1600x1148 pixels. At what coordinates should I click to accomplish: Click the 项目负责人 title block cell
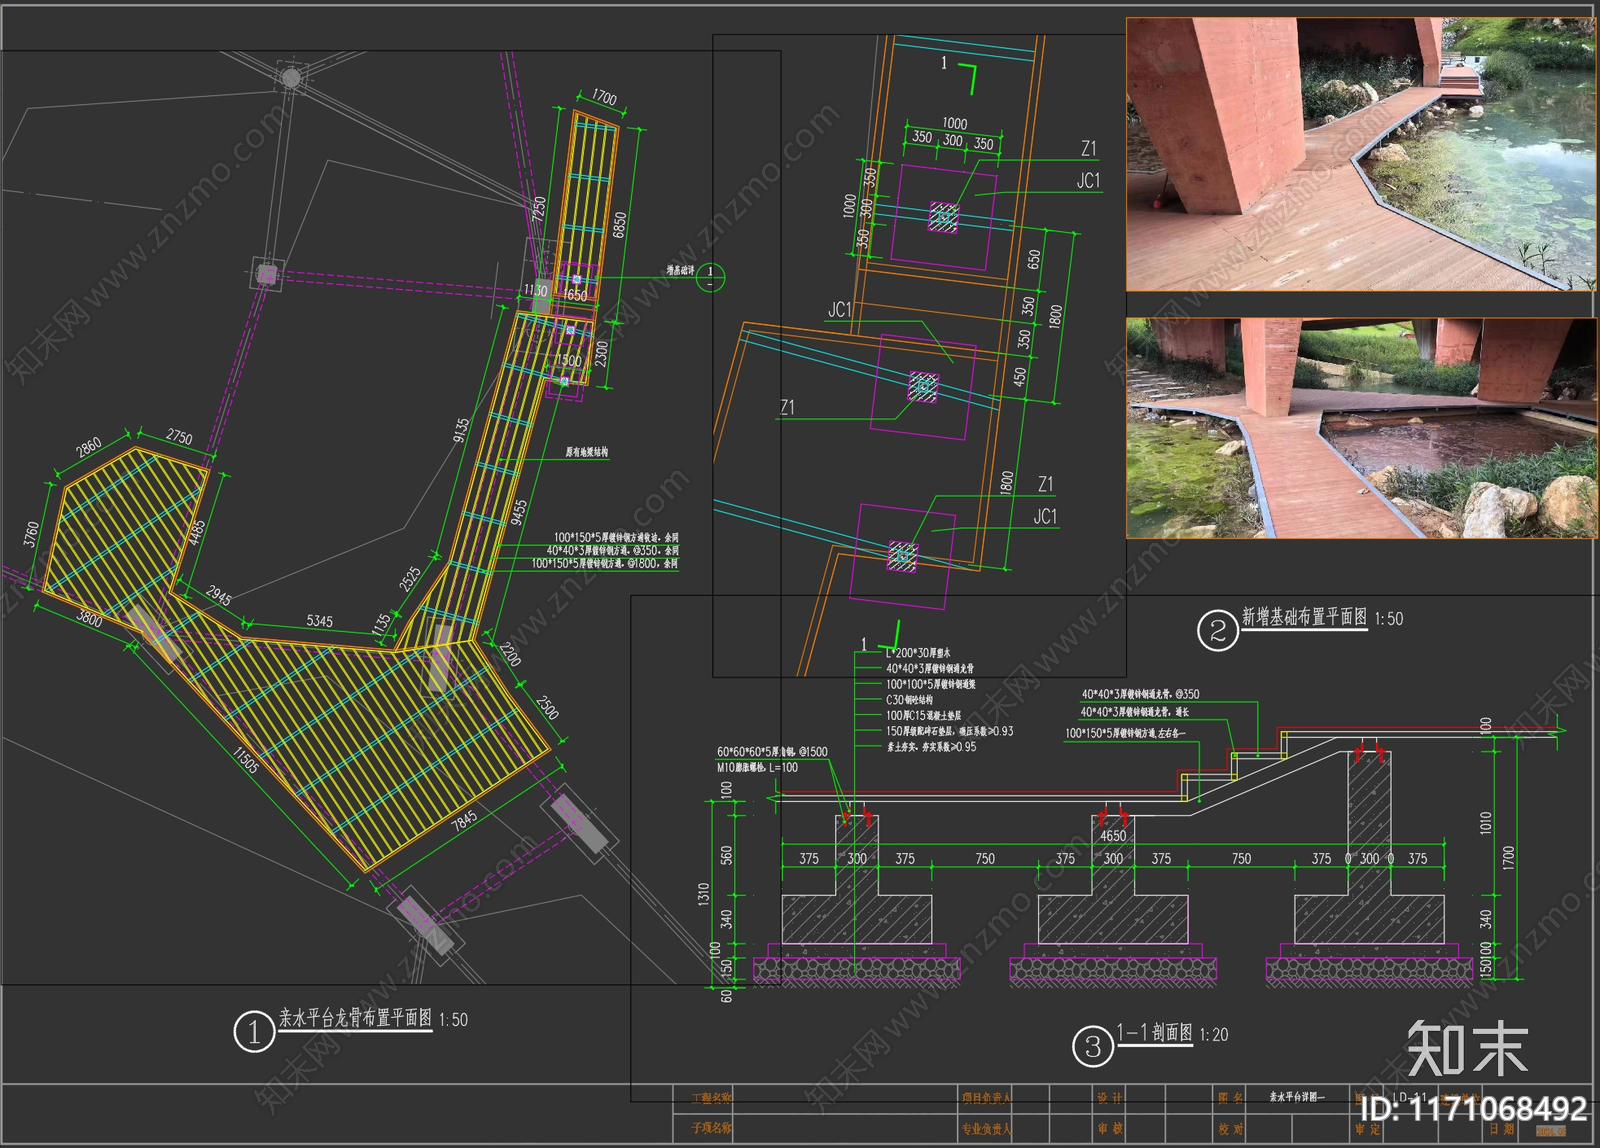[987, 1098]
